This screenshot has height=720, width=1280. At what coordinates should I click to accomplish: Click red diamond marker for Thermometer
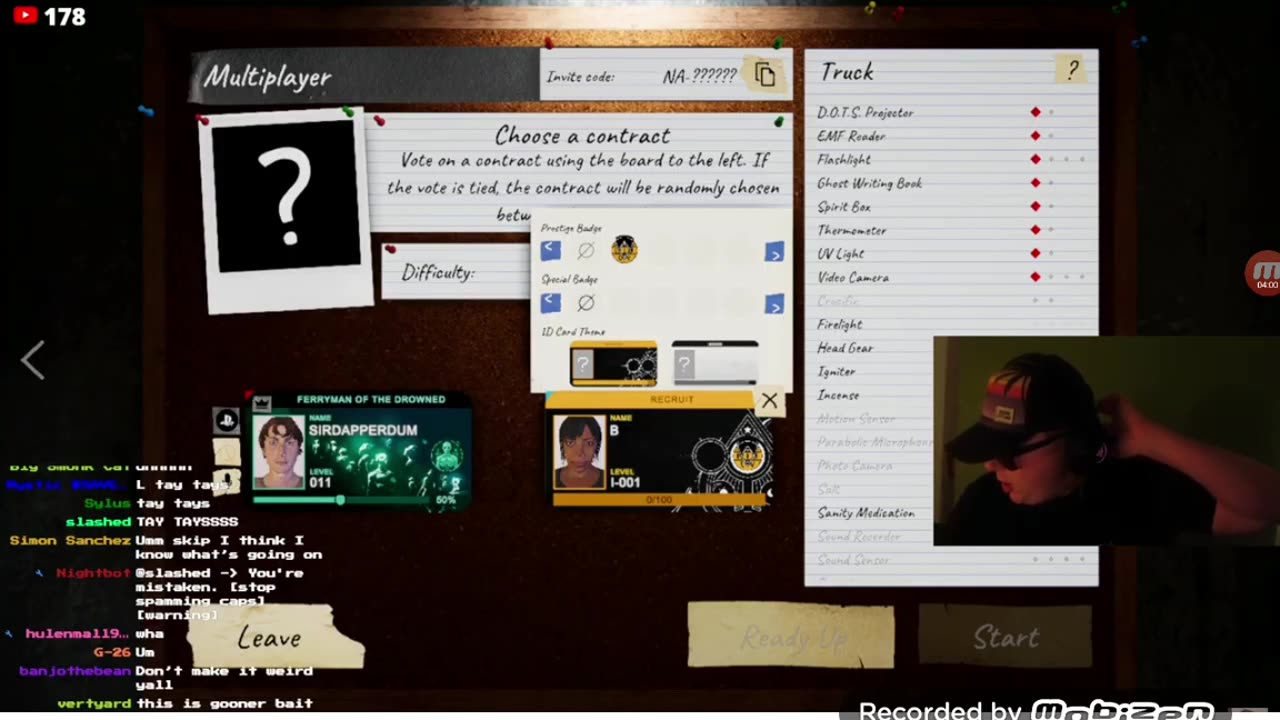coord(1036,230)
